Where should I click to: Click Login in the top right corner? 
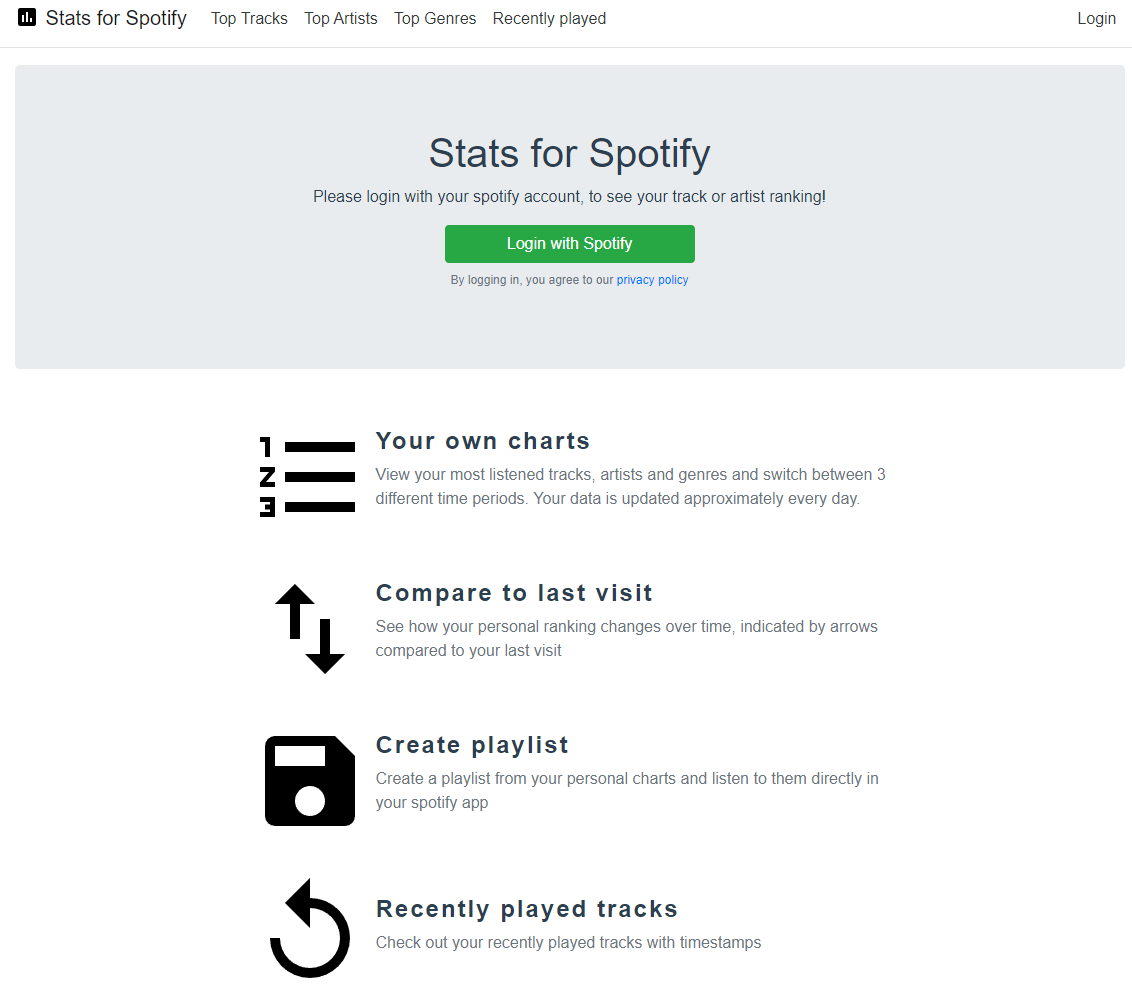(1096, 18)
